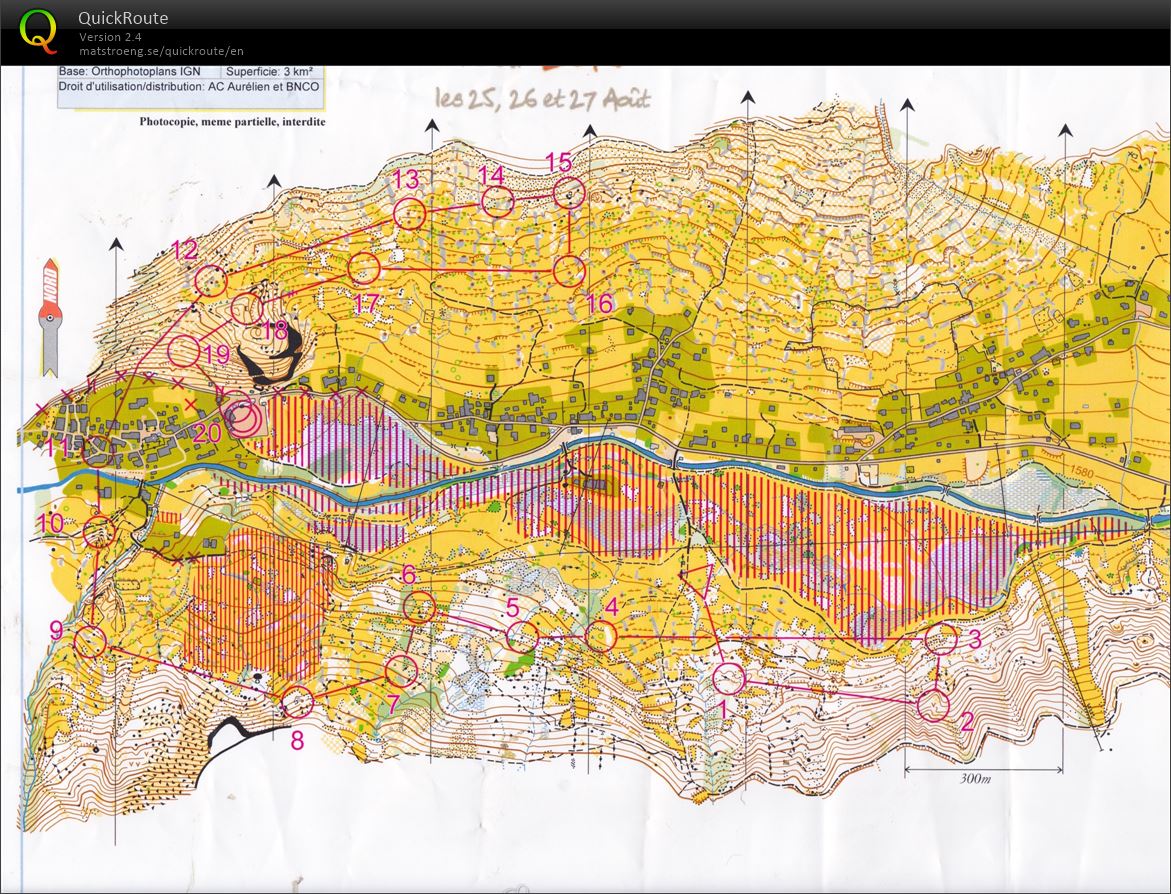Click control circle 16
This screenshot has width=1171, height=894.
569,270
